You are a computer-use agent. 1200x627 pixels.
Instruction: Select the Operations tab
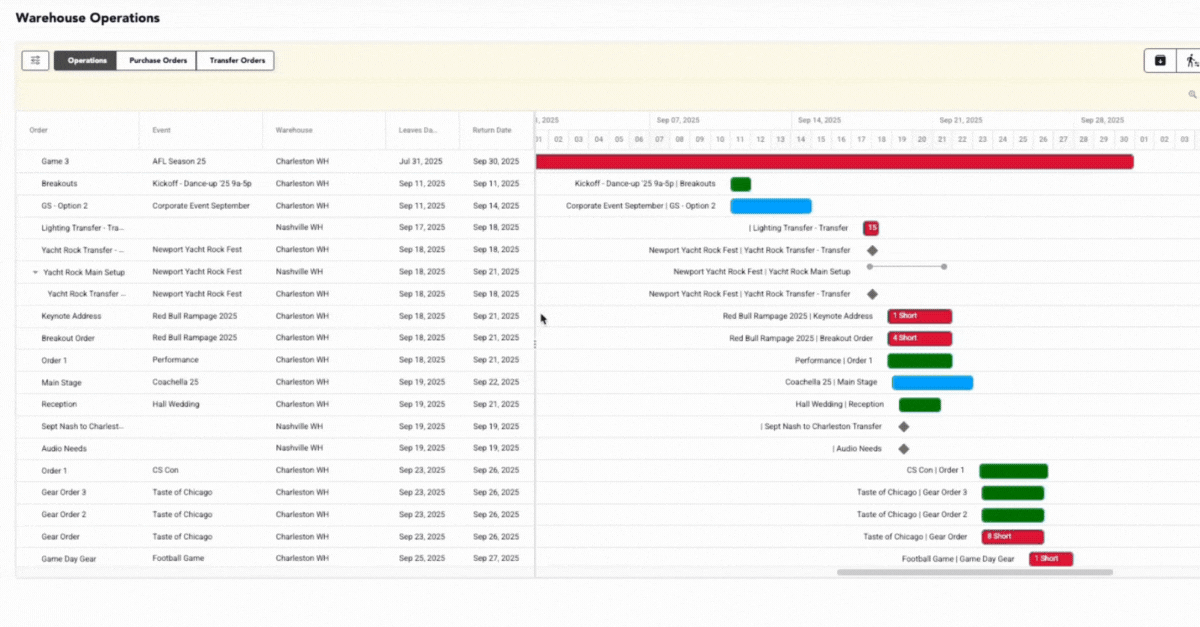86,61
